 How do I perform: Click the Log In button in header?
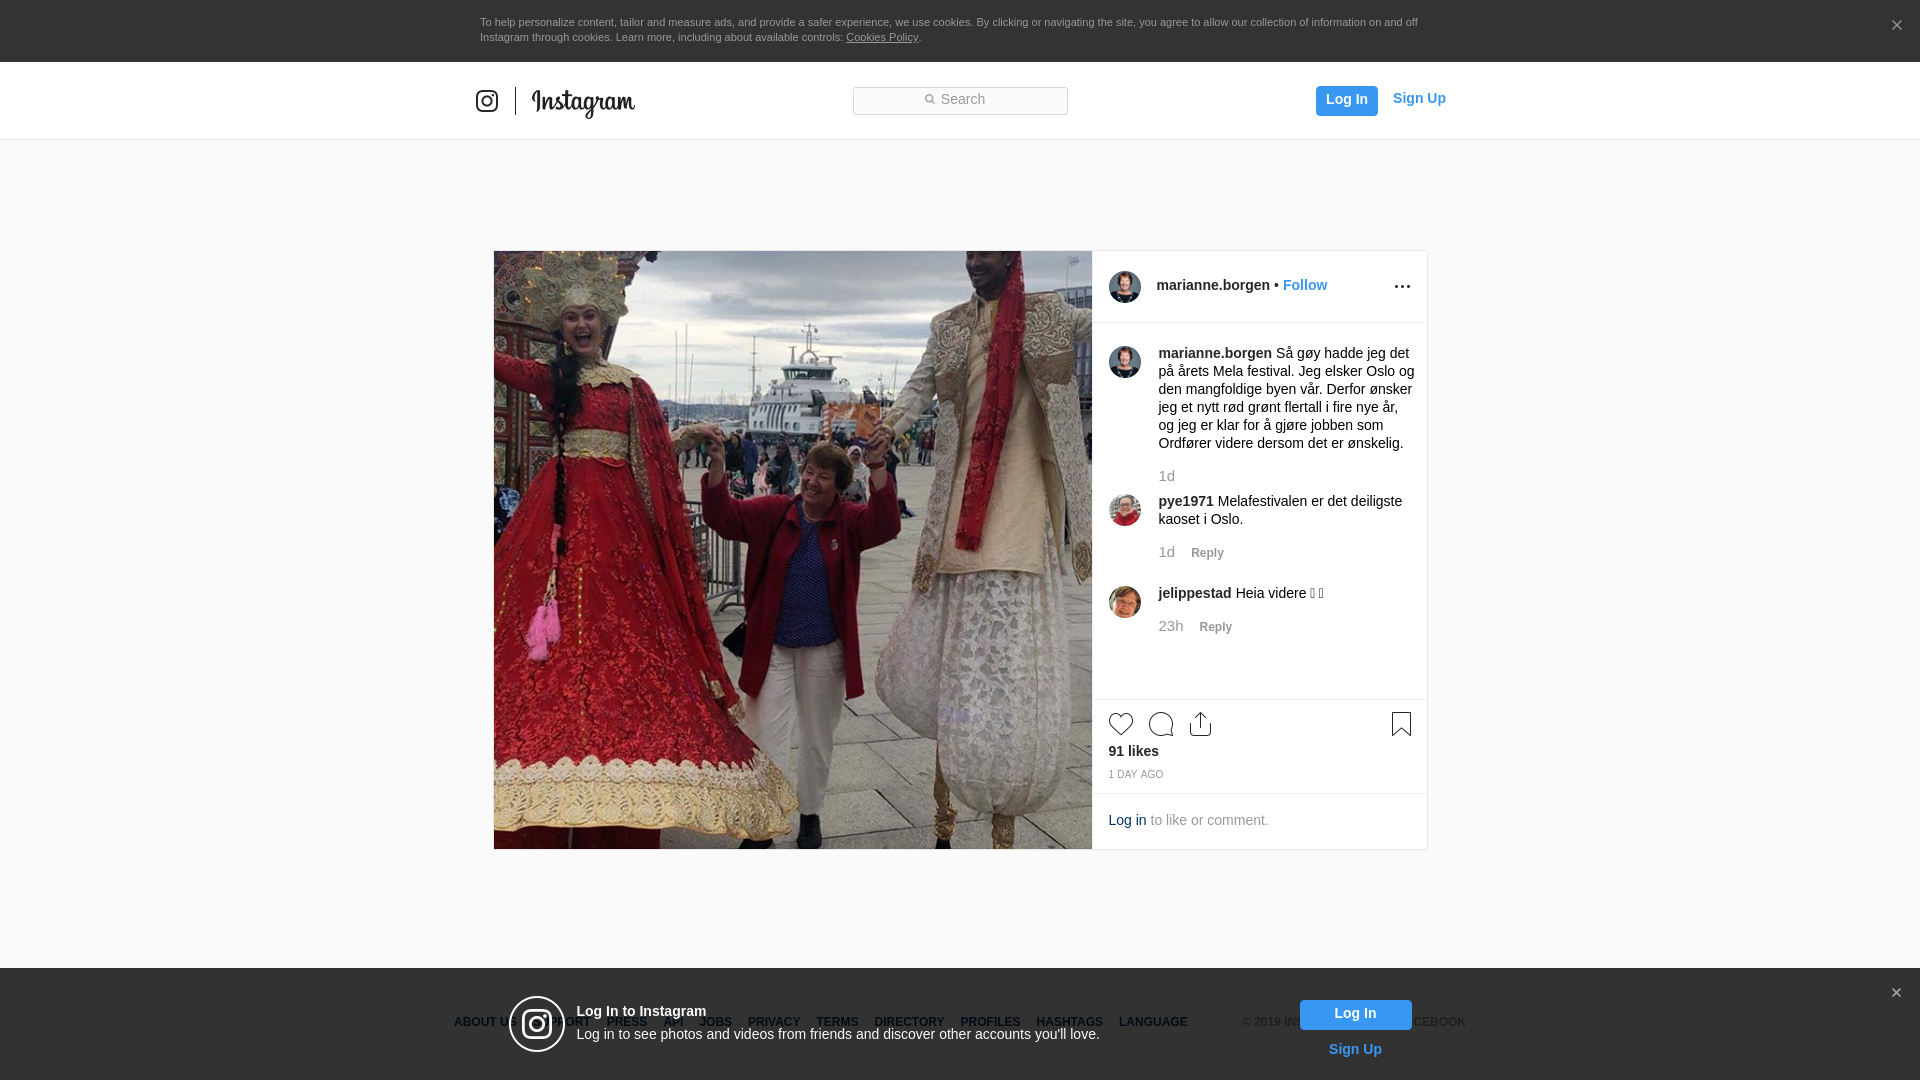pos(1346,100)
